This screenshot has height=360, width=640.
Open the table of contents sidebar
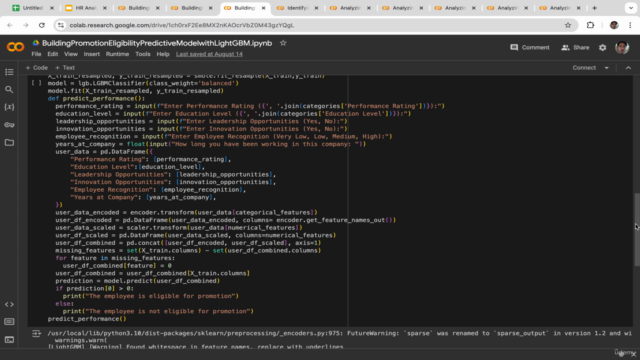pos(9,72)
